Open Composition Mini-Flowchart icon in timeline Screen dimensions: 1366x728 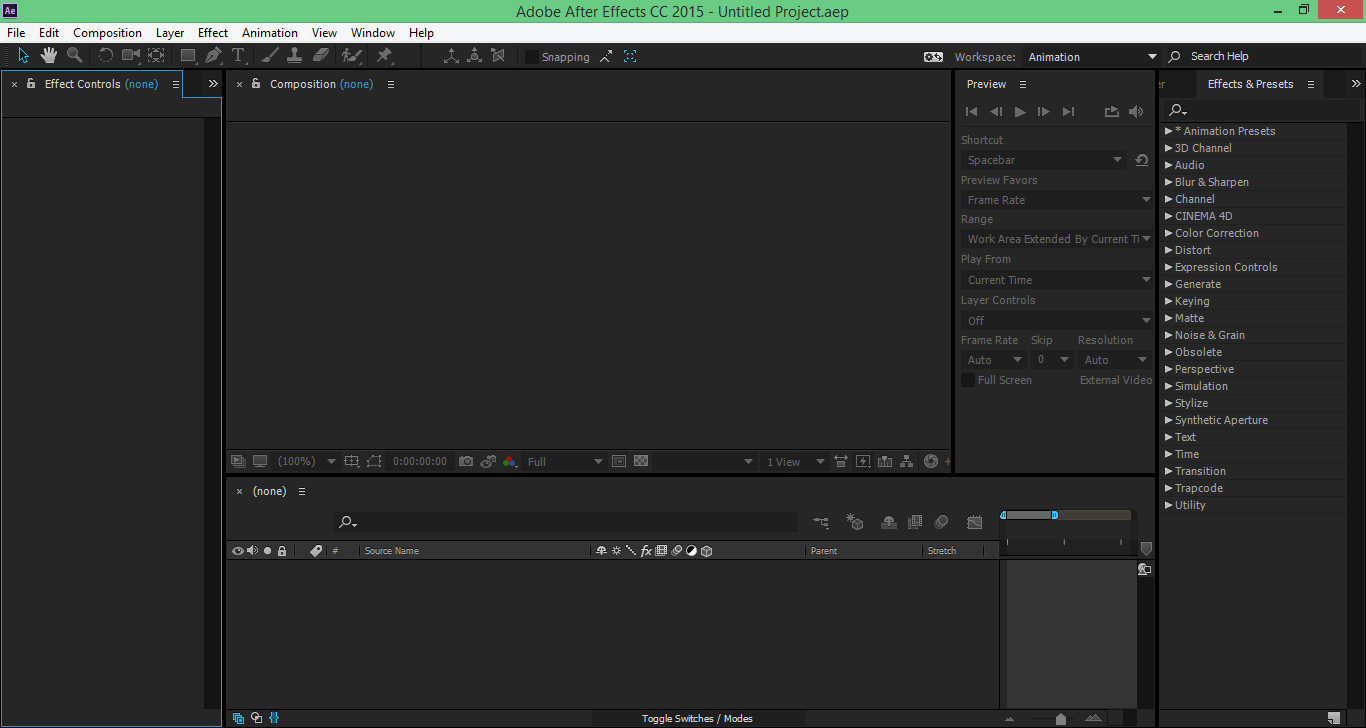(x=821, y=522)
